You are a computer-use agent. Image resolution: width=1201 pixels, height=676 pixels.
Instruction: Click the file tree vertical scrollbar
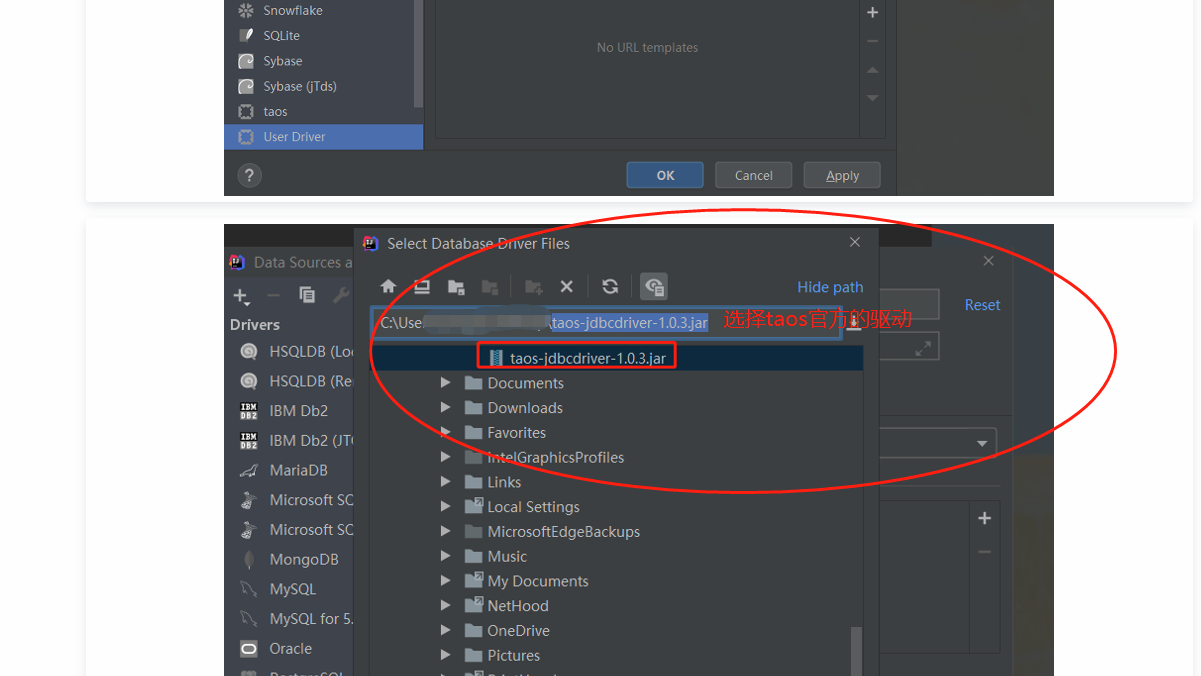856,650
